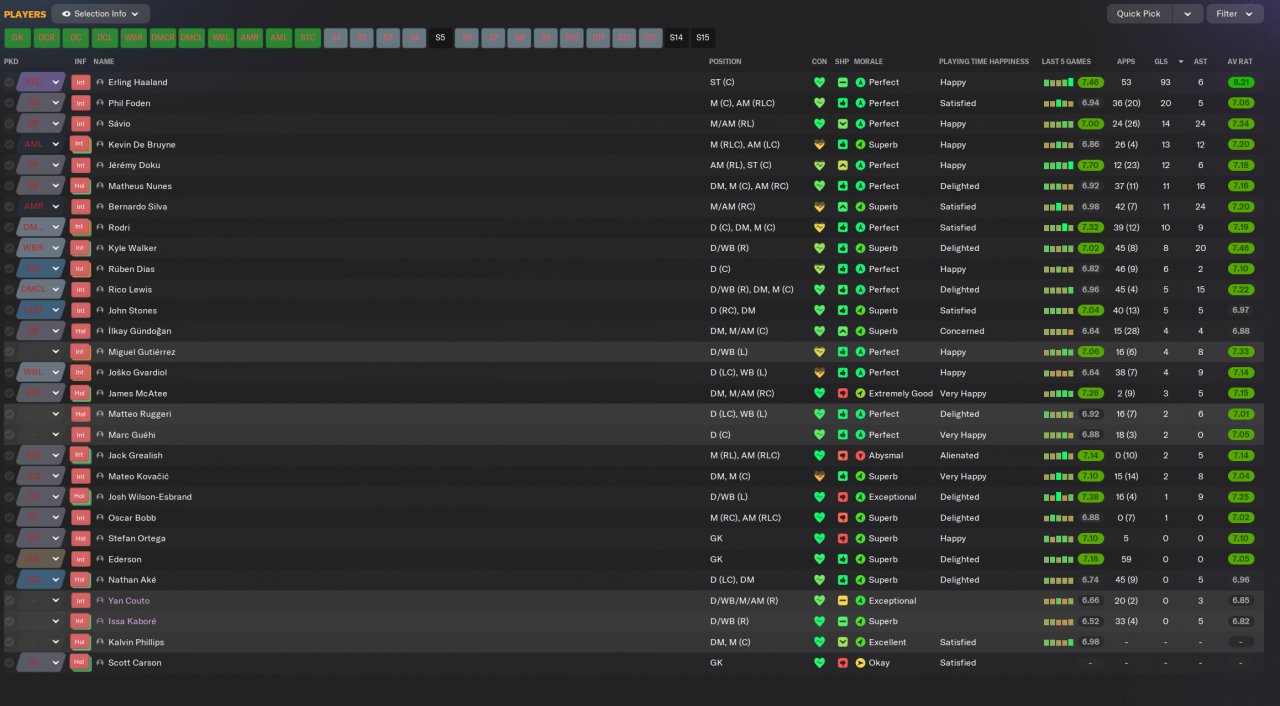Sort by the AV RAT column header

coord(1240,61)
